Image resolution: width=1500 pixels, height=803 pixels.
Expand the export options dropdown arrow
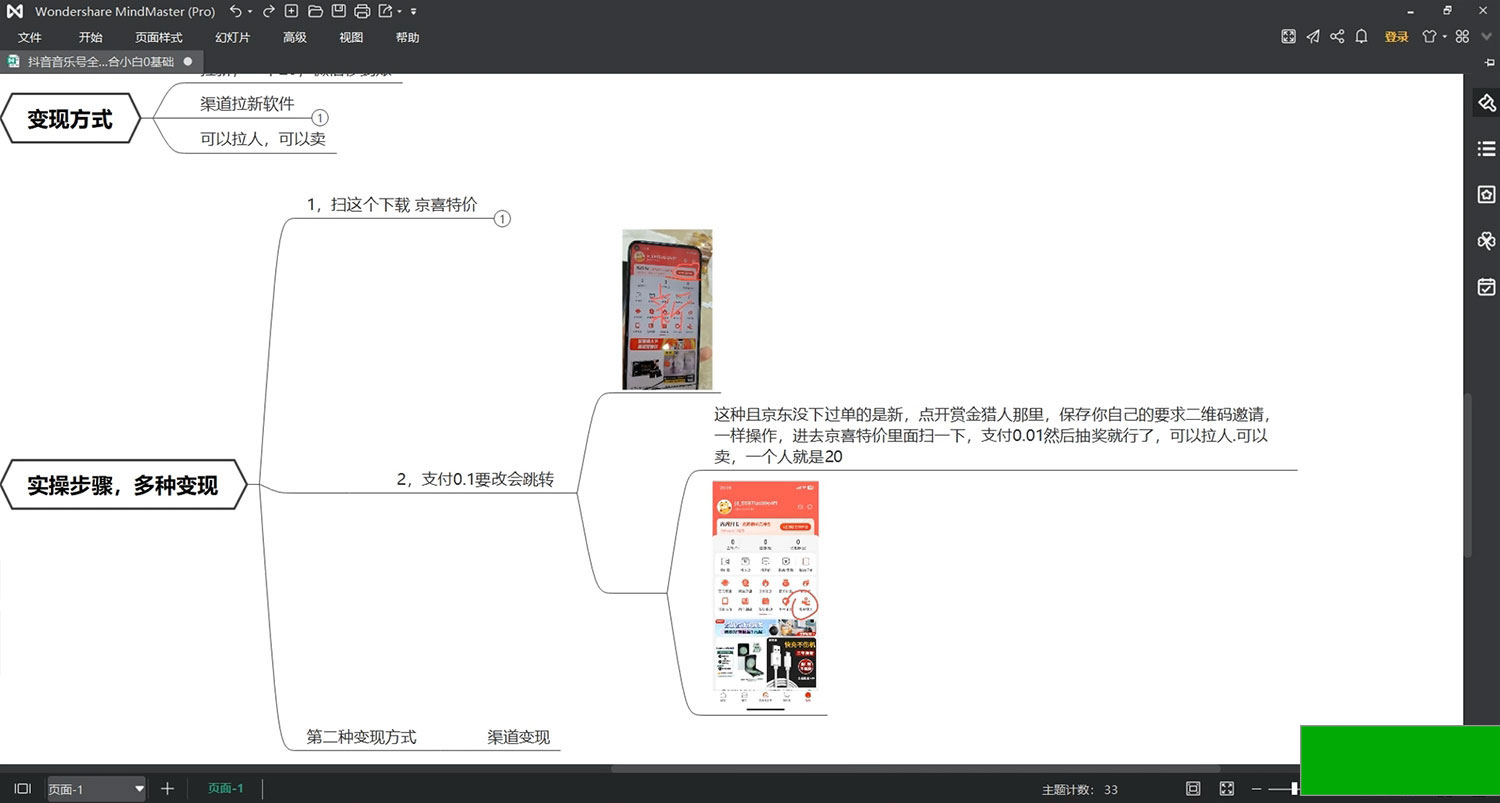click(399, 12)
